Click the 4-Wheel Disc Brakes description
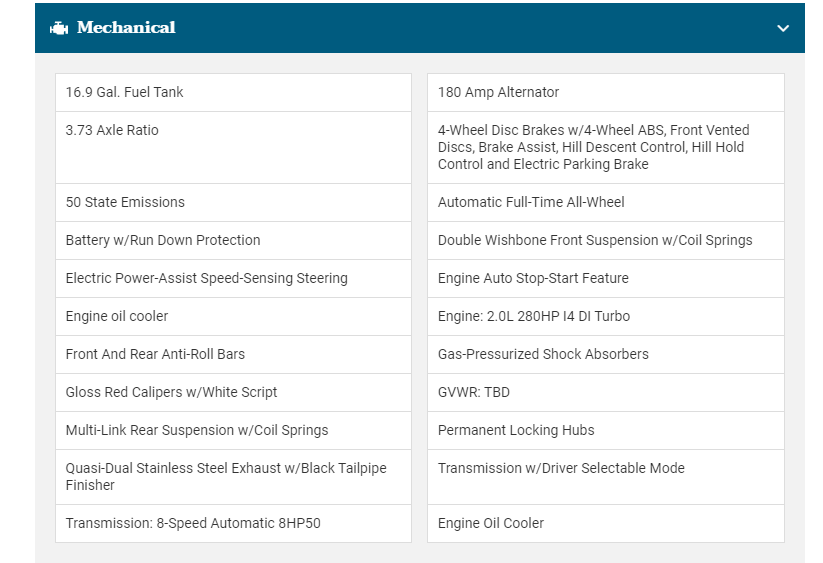Image resolution: width=823 pixels, height=563 pixels. pyautogui.click(x=593, y=147)
